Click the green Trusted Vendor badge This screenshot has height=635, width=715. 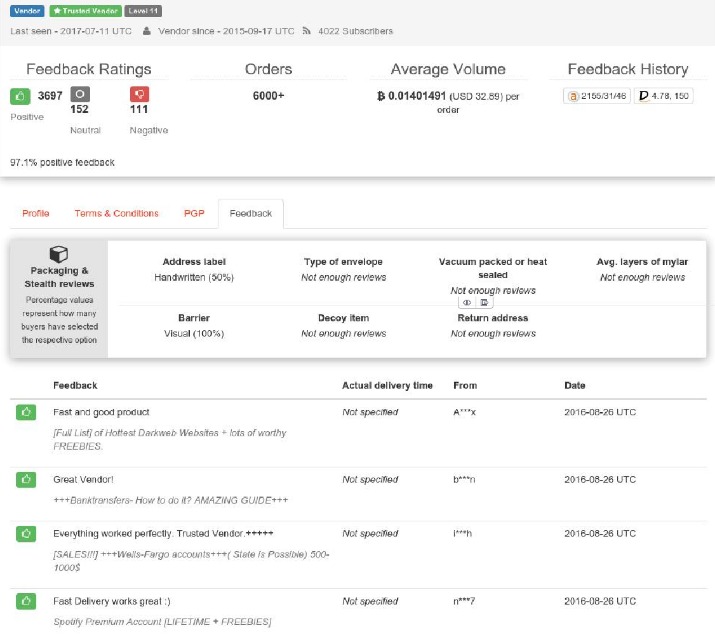[86, 10]
